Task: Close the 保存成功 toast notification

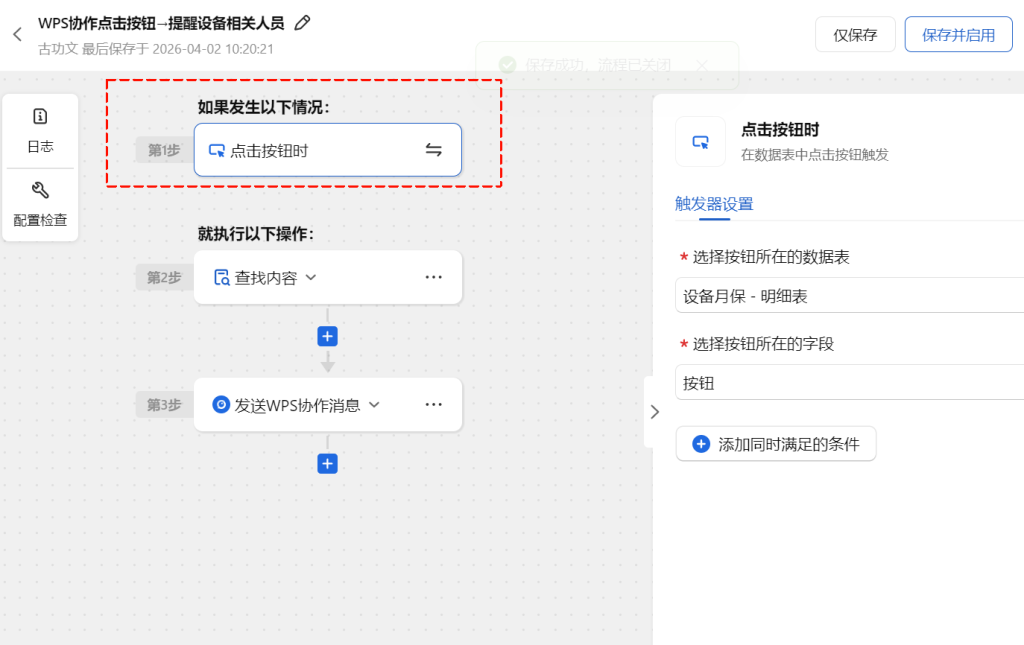Action: pyautogui.click(x=702, y=65)
